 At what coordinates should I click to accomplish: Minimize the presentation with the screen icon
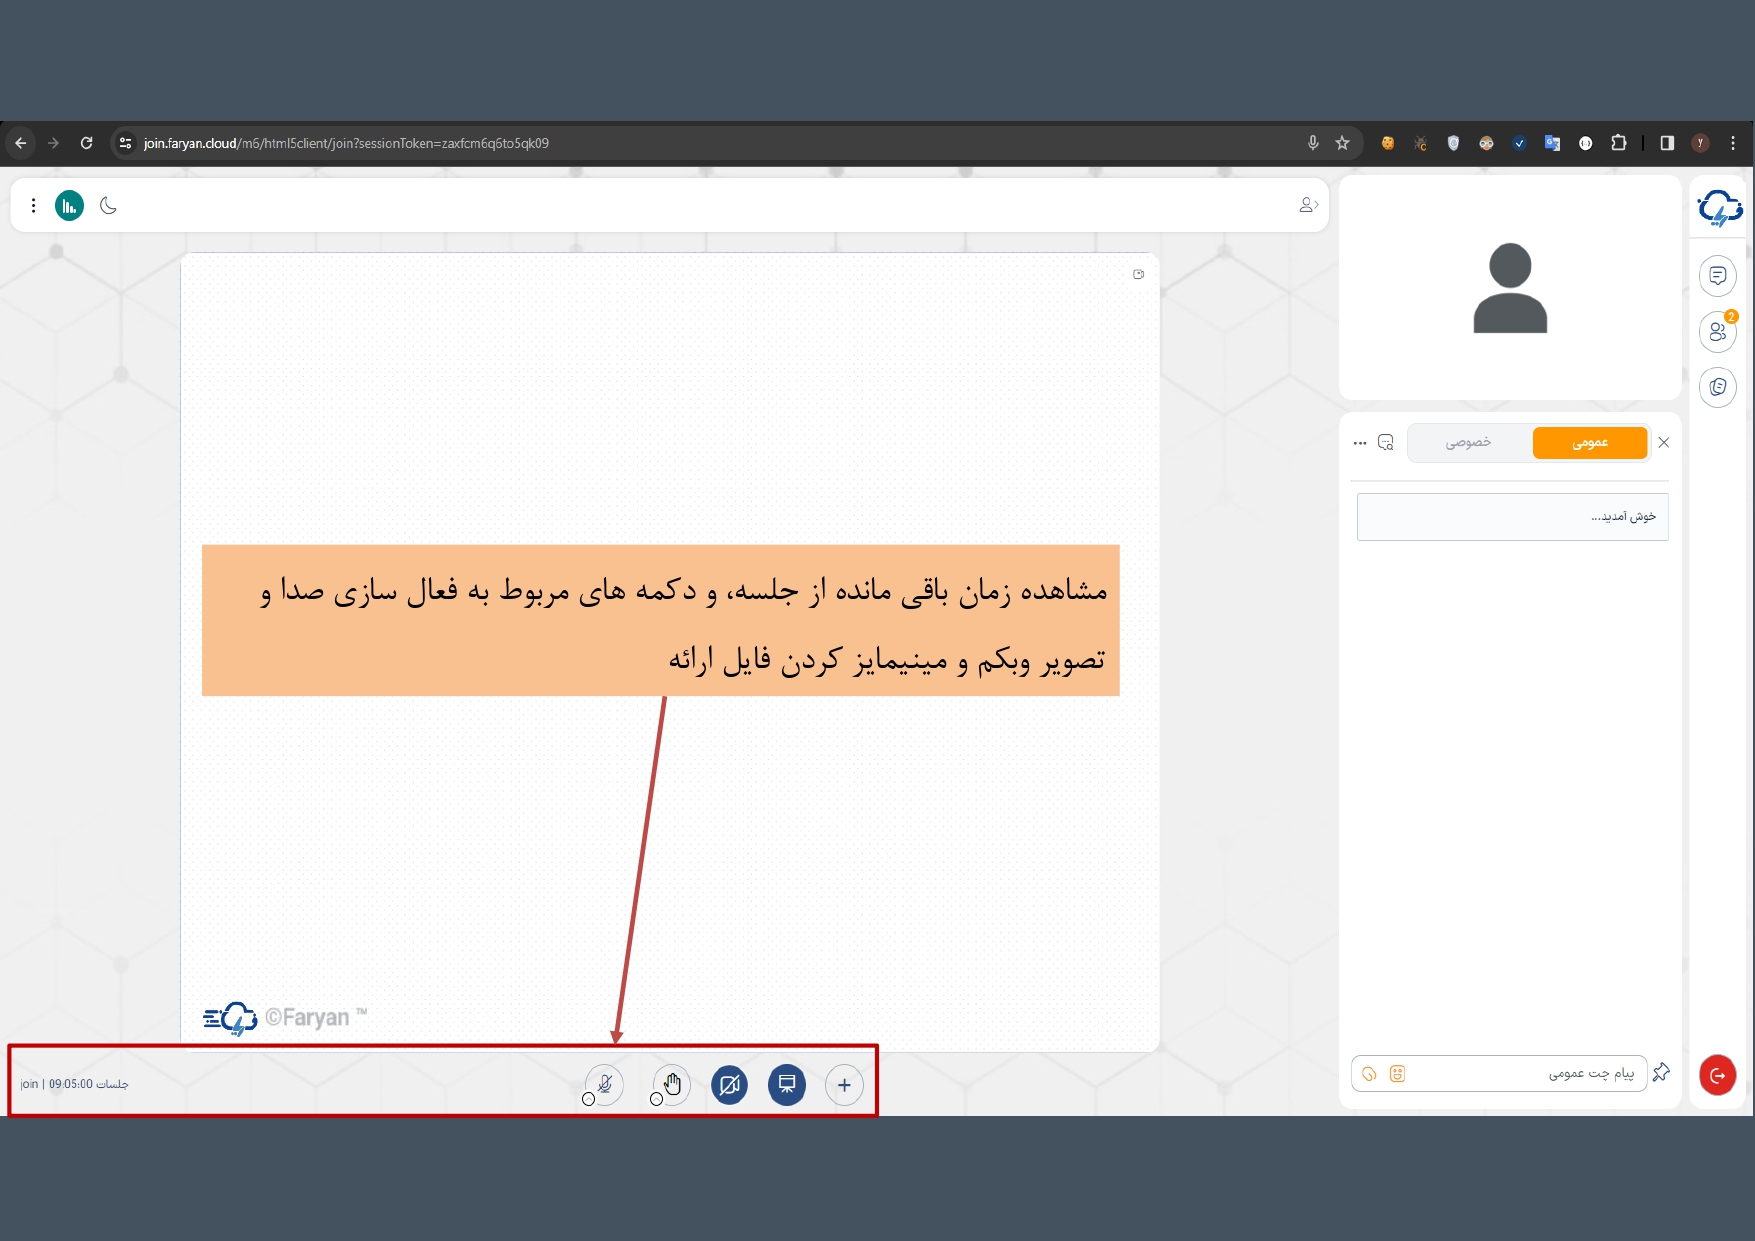pos(787,1084)
